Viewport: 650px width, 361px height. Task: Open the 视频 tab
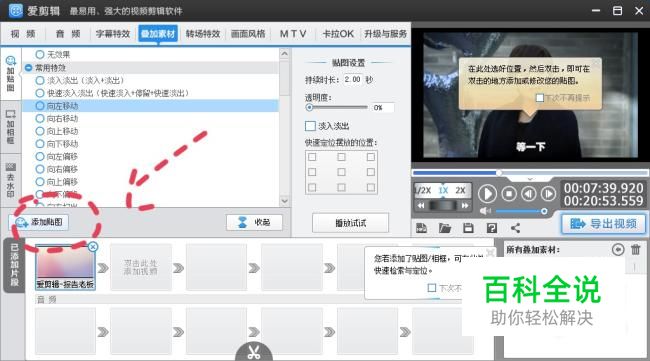click(23, 34)
